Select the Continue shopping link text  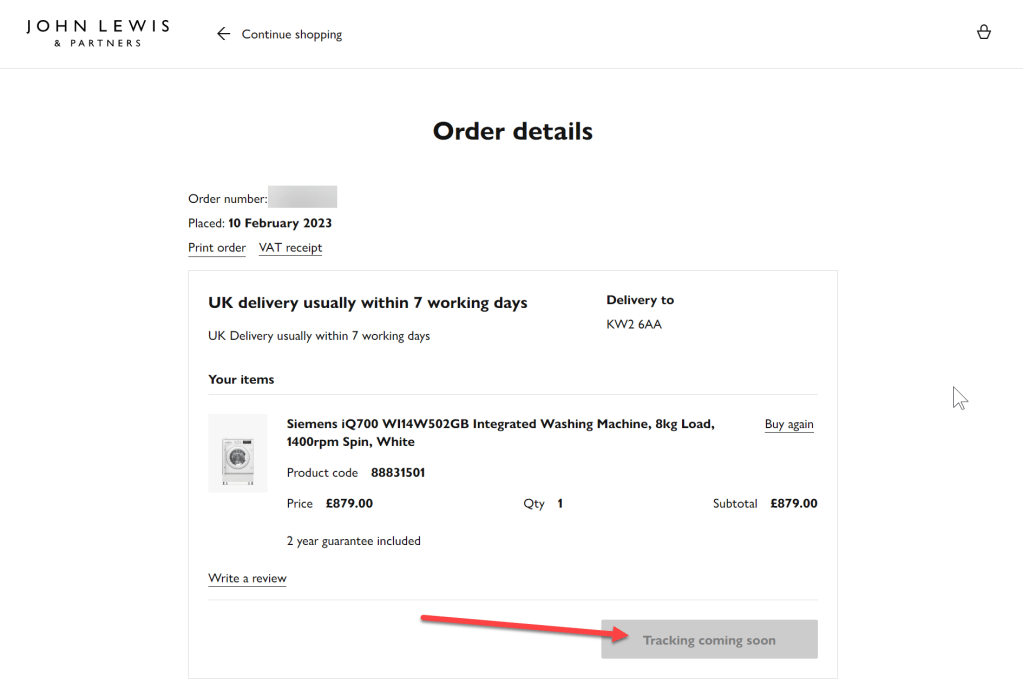pyautogui.click(x=292, y=34)
